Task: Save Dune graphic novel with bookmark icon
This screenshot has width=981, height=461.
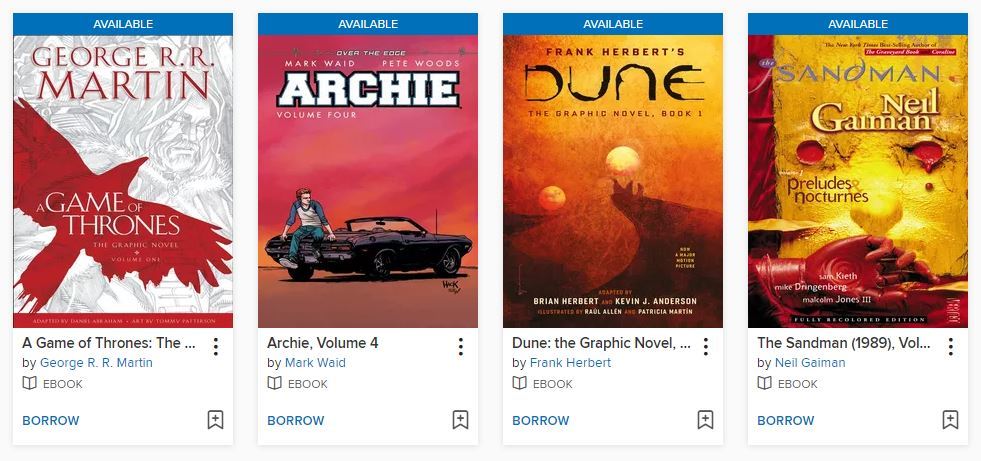Action: click(x=705, y=420)
